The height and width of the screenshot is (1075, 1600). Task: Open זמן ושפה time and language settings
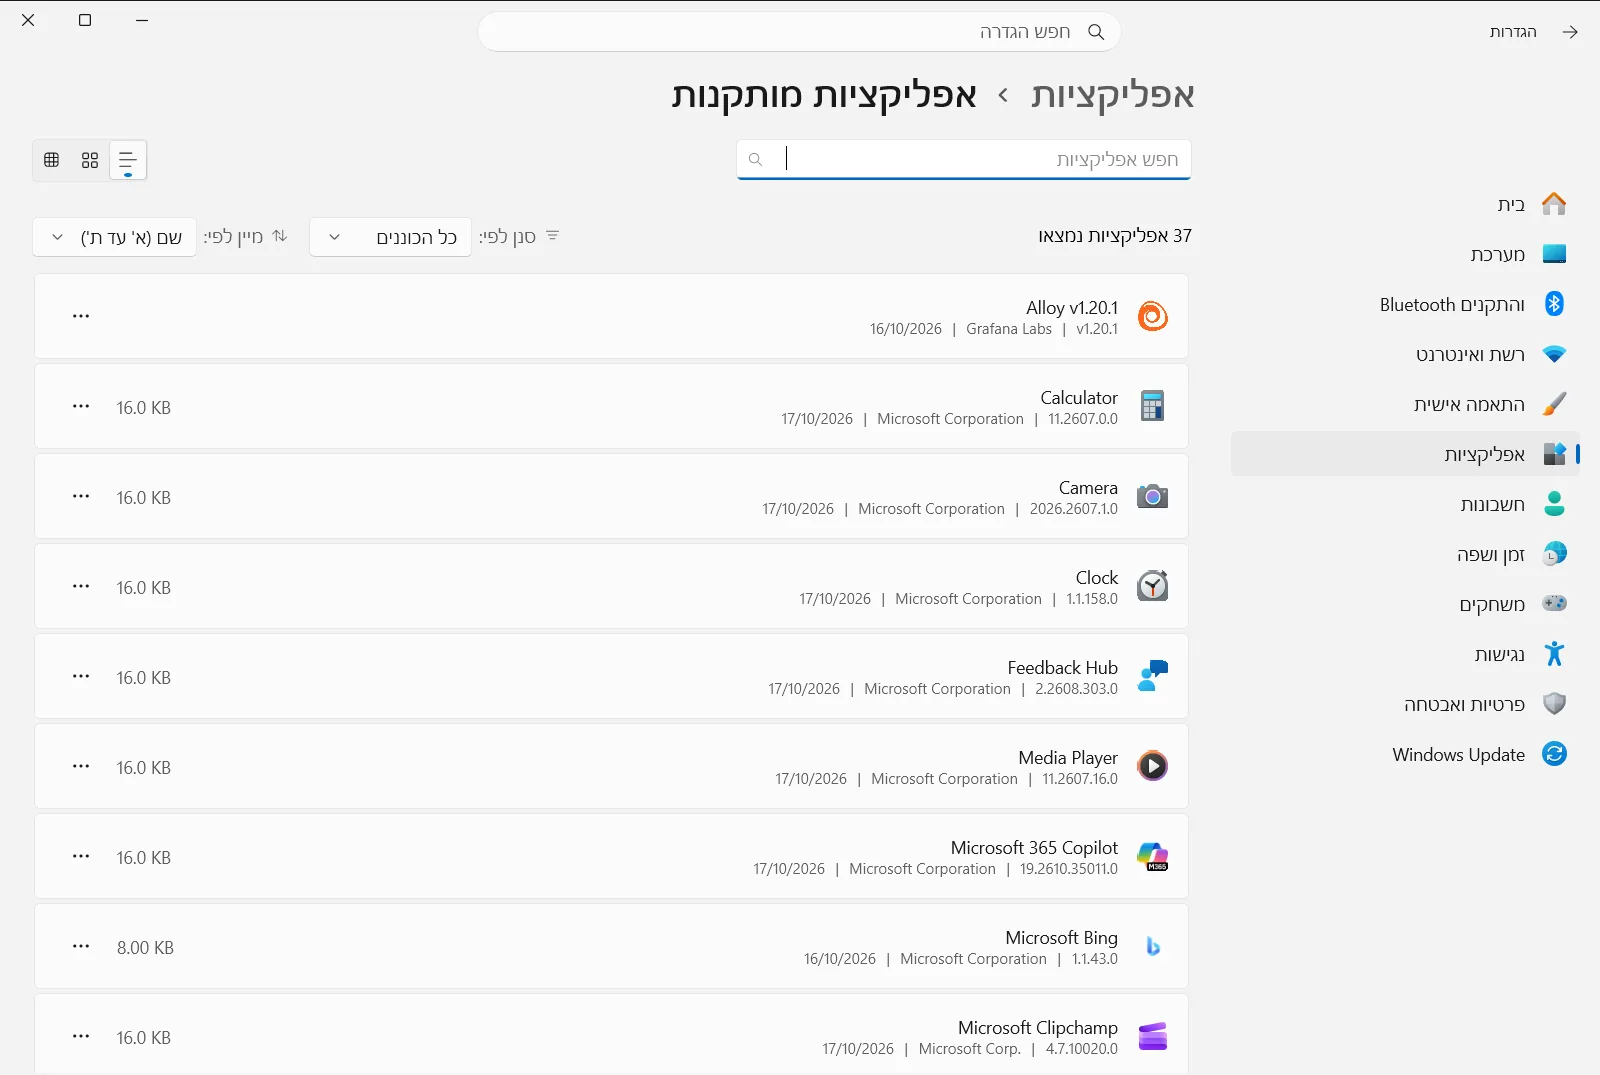1405,554
